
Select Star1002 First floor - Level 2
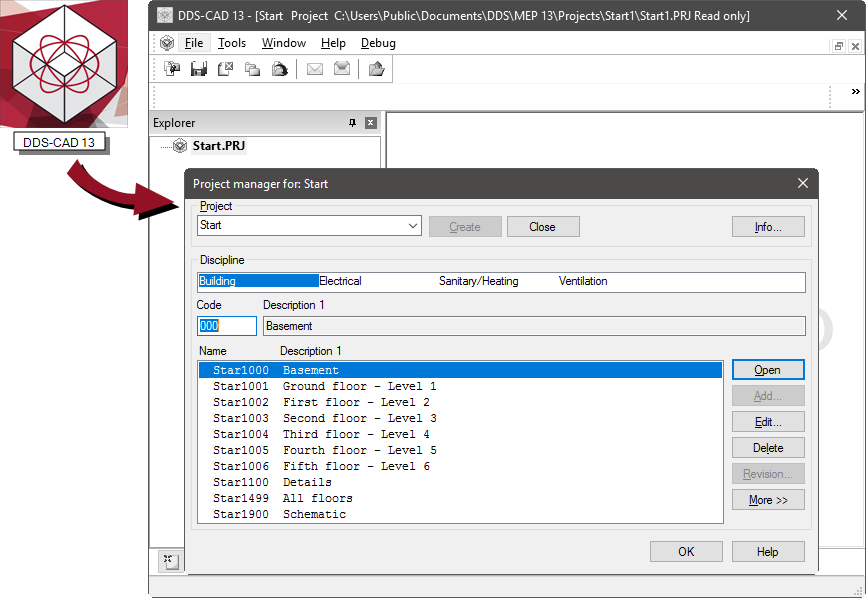click(x=460, y=402)
